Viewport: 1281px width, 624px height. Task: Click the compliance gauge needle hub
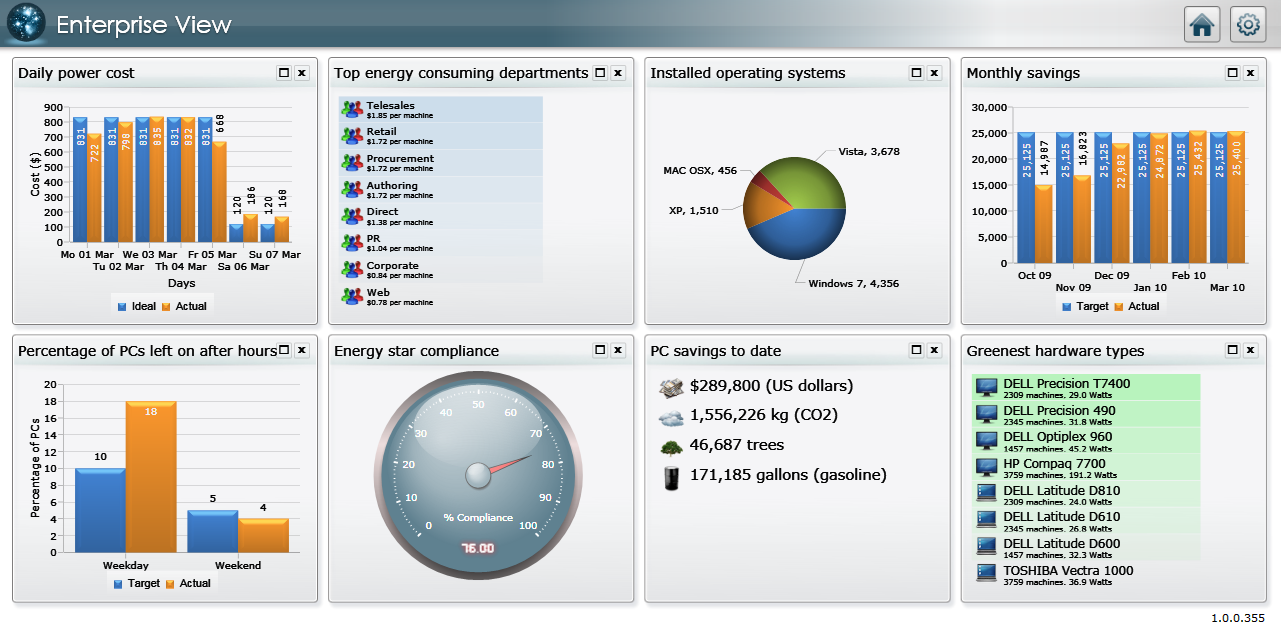479,475
